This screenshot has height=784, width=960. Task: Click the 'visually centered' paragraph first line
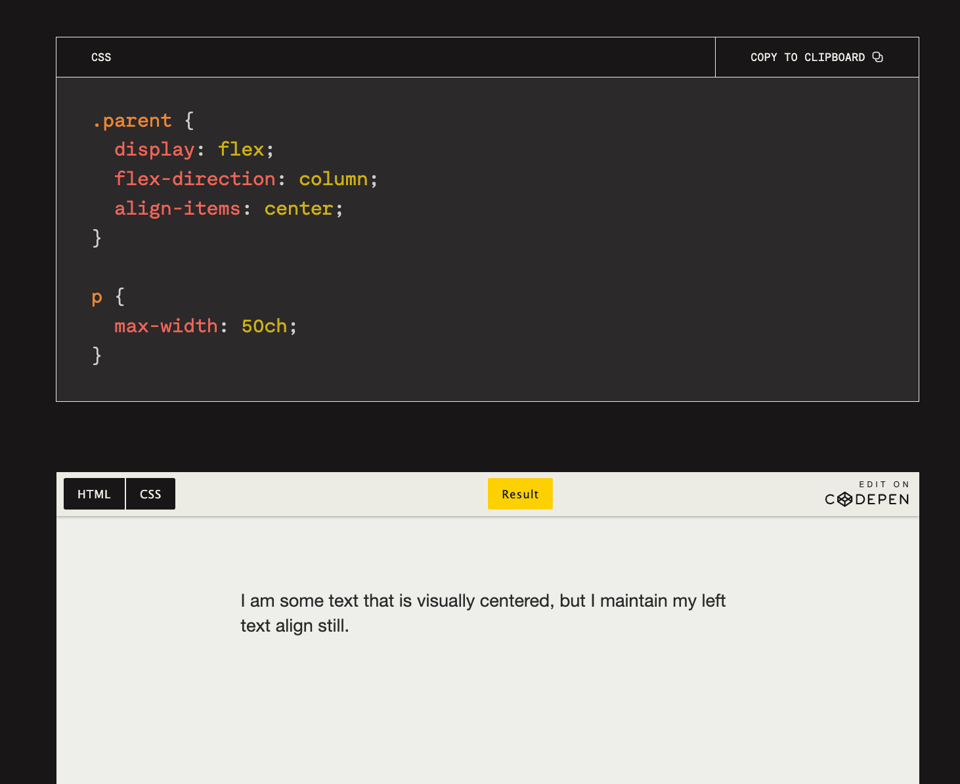click(x=483, y=601)
